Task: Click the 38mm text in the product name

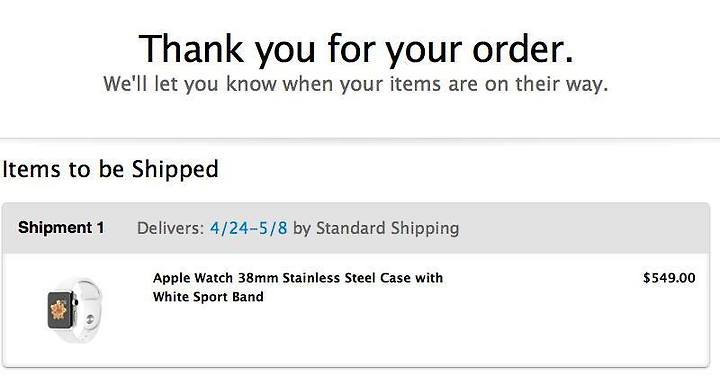Action: pyautogui.click(x=258, y=278)
